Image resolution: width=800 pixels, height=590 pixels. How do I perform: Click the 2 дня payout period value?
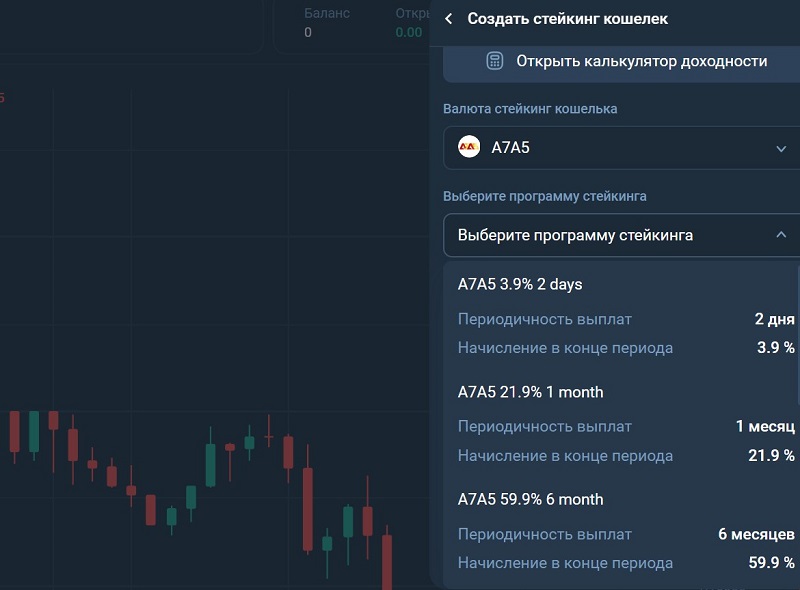click(x=774, y=319)
